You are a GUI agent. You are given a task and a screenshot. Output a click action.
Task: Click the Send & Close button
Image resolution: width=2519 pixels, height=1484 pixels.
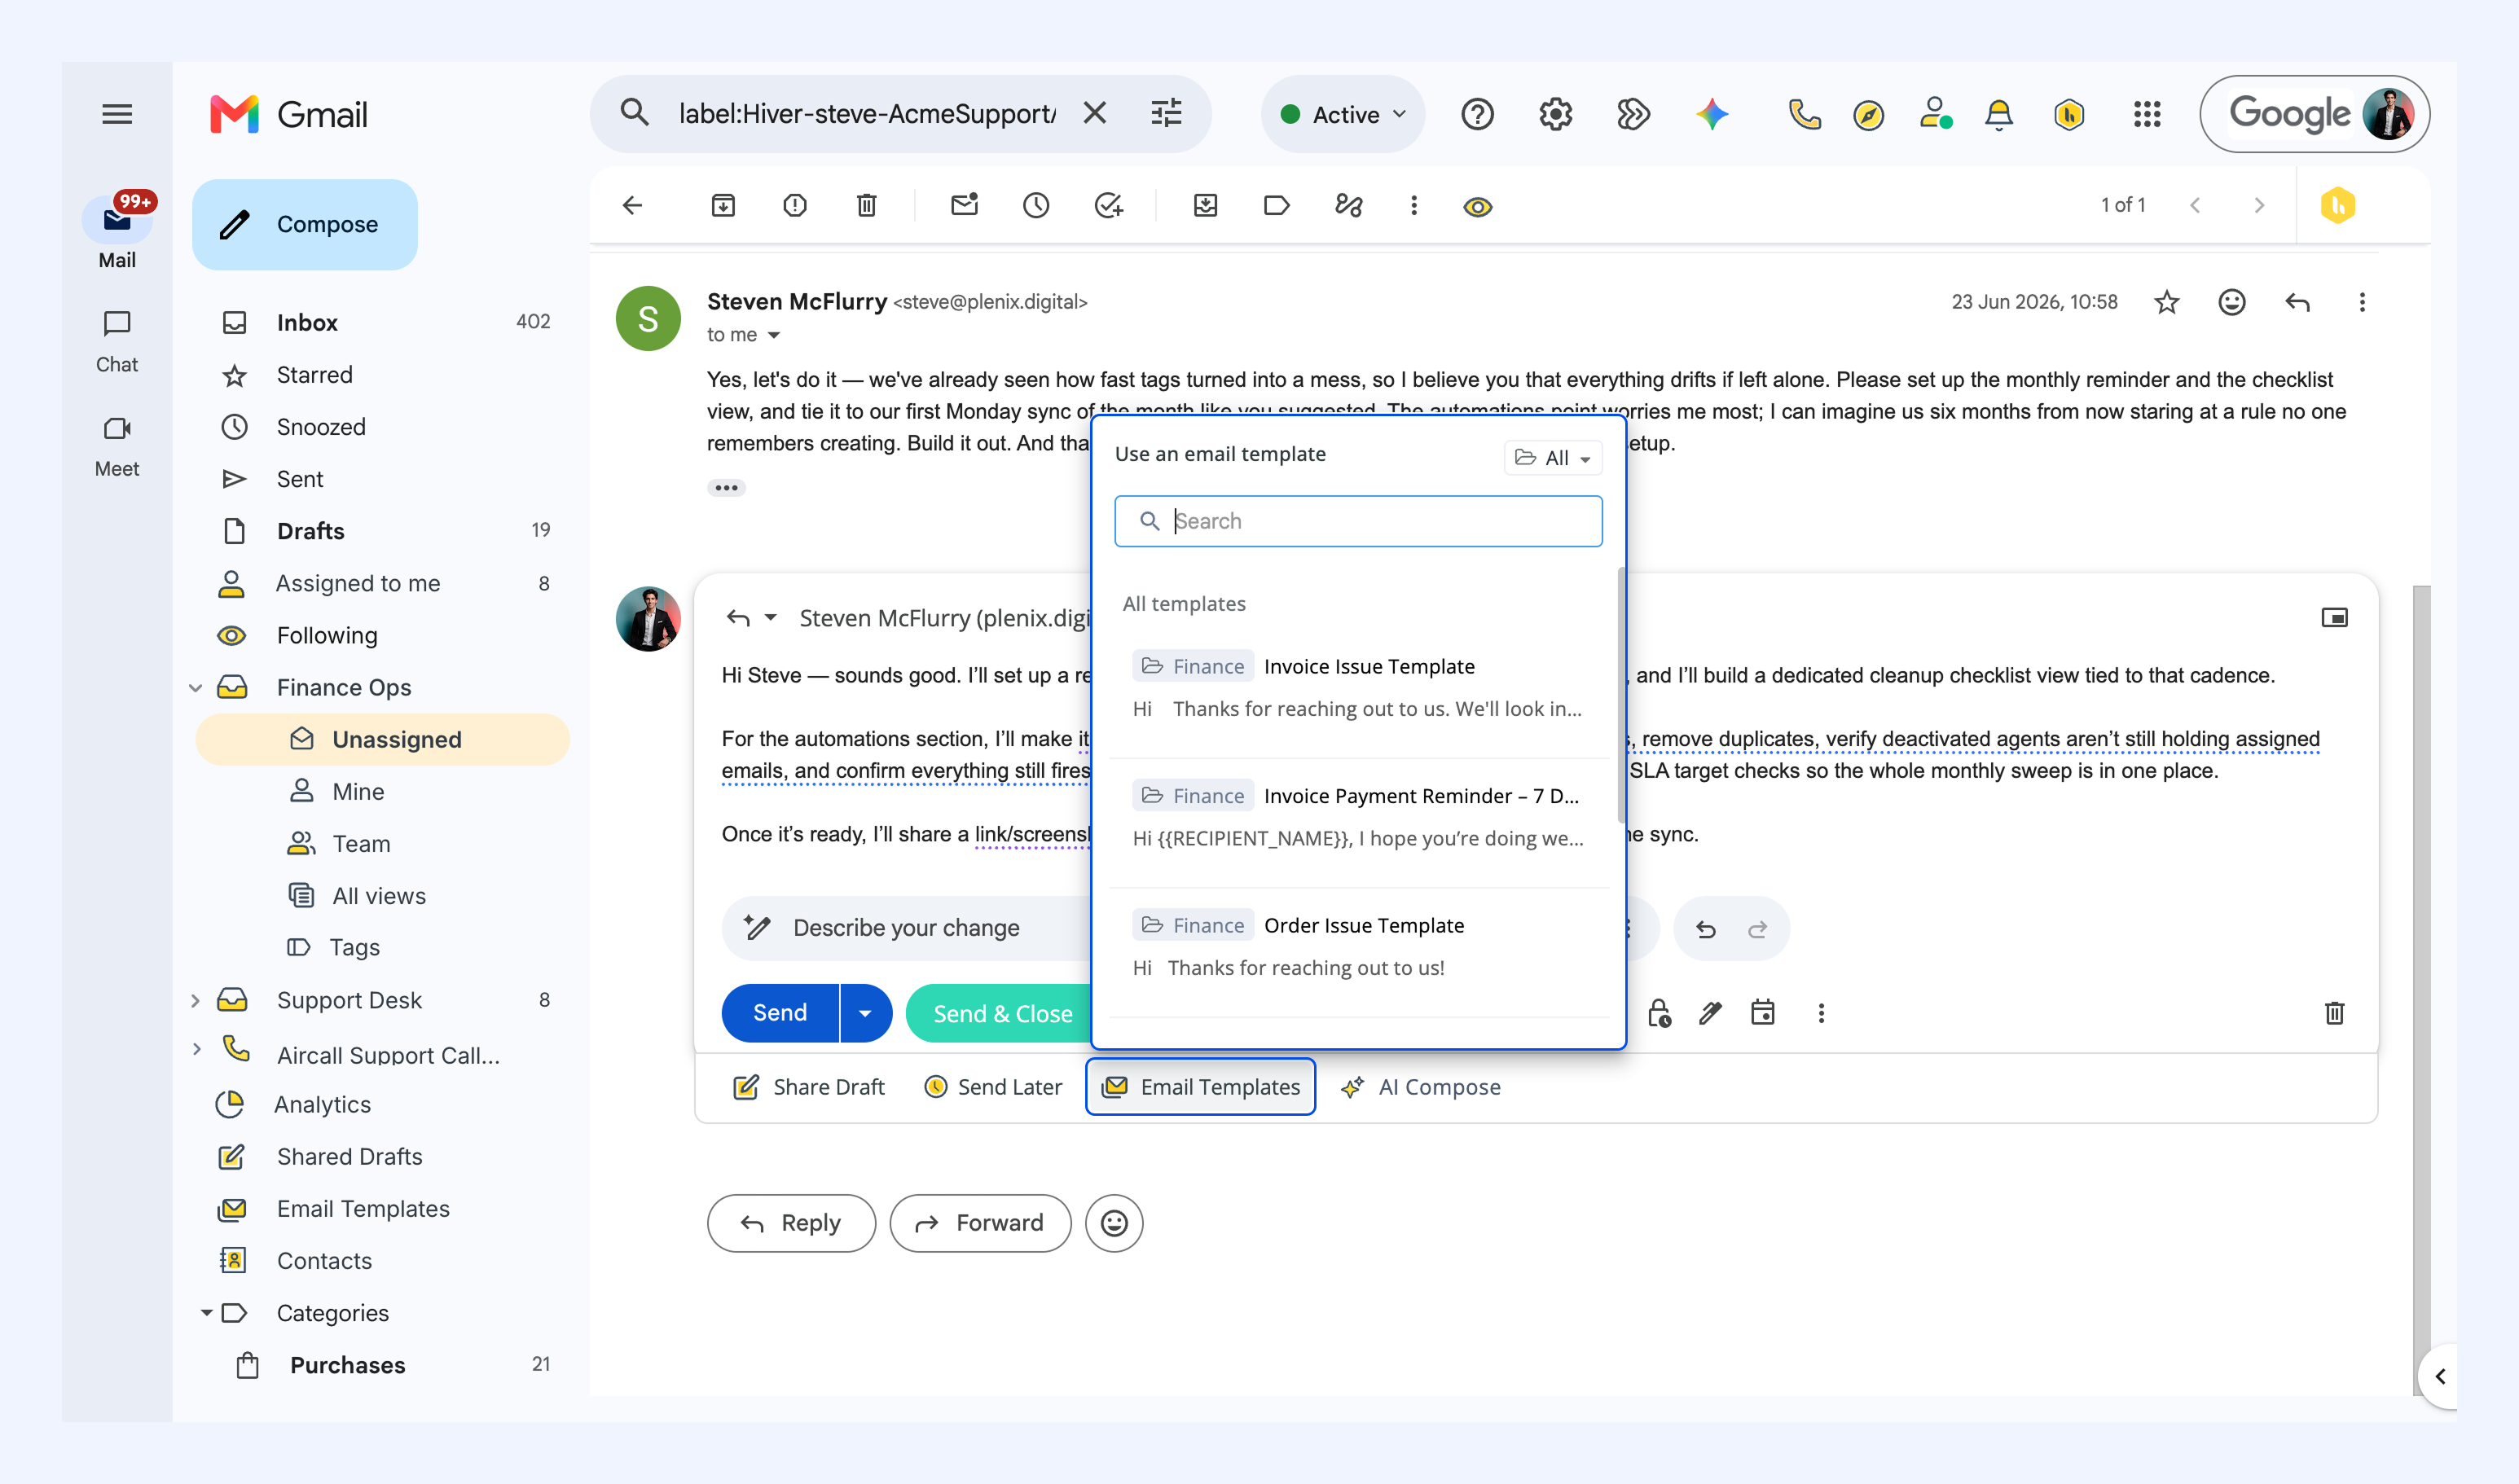pyautogui.click(x=1001, y=1014)
